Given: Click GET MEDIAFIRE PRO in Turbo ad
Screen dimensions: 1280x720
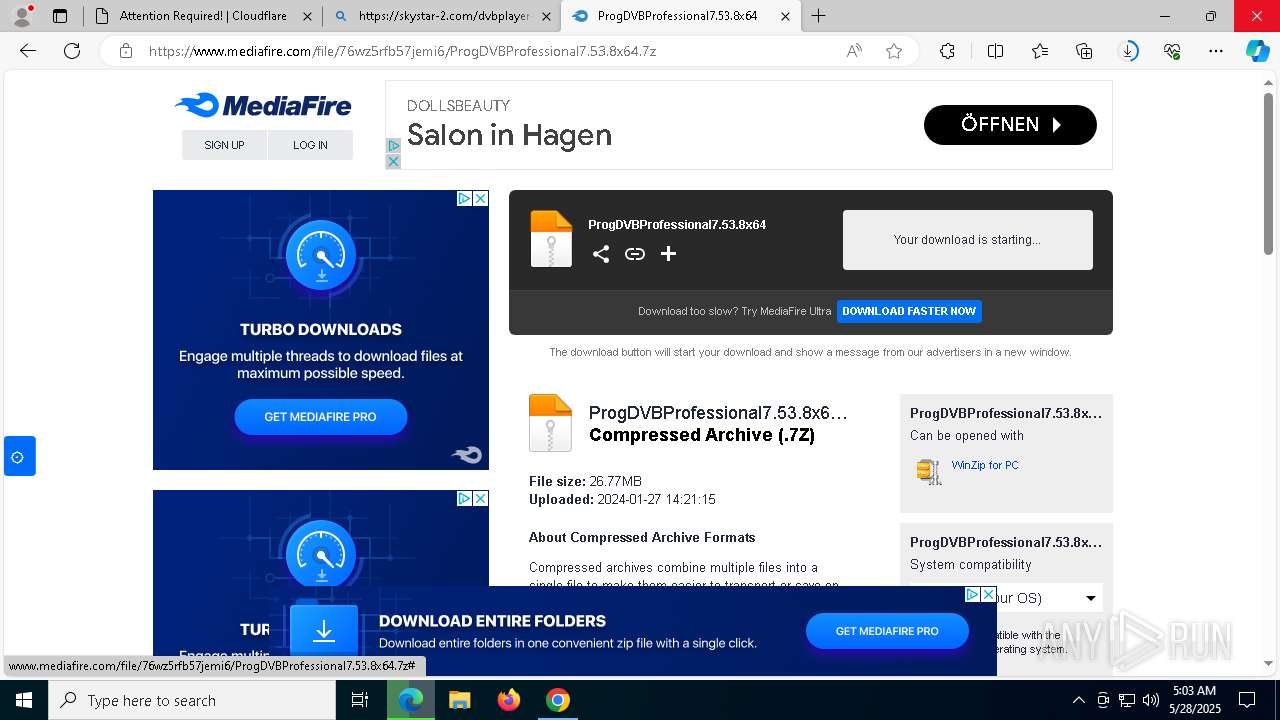Looking at the screenshot, I should (320, 417).
